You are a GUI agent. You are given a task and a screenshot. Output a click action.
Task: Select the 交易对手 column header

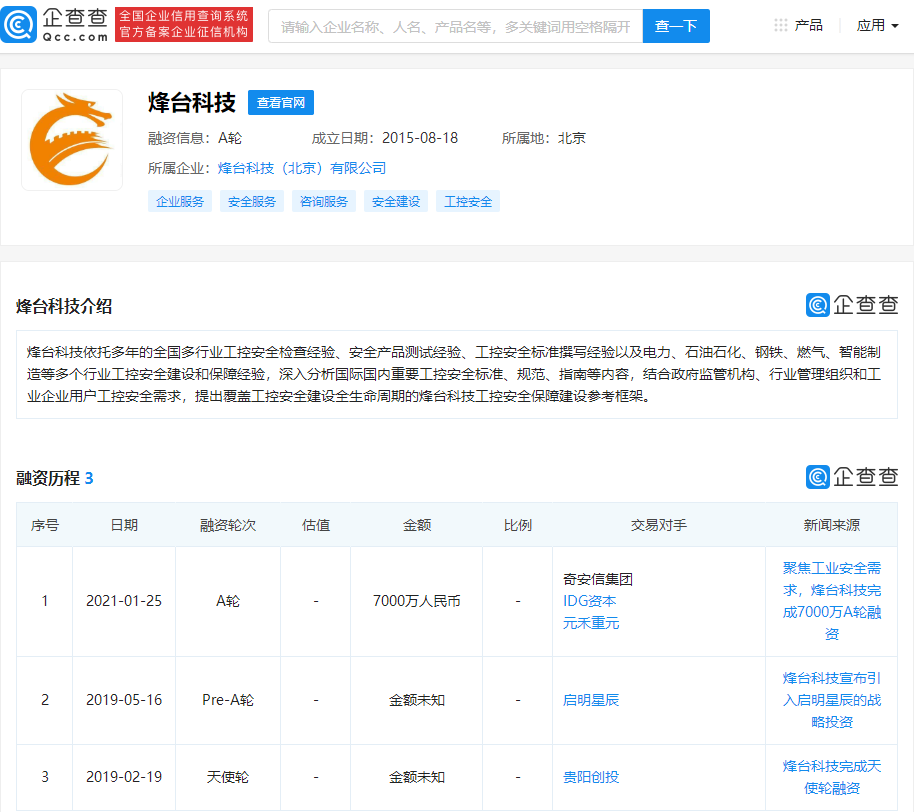click(x=659, y=525)
